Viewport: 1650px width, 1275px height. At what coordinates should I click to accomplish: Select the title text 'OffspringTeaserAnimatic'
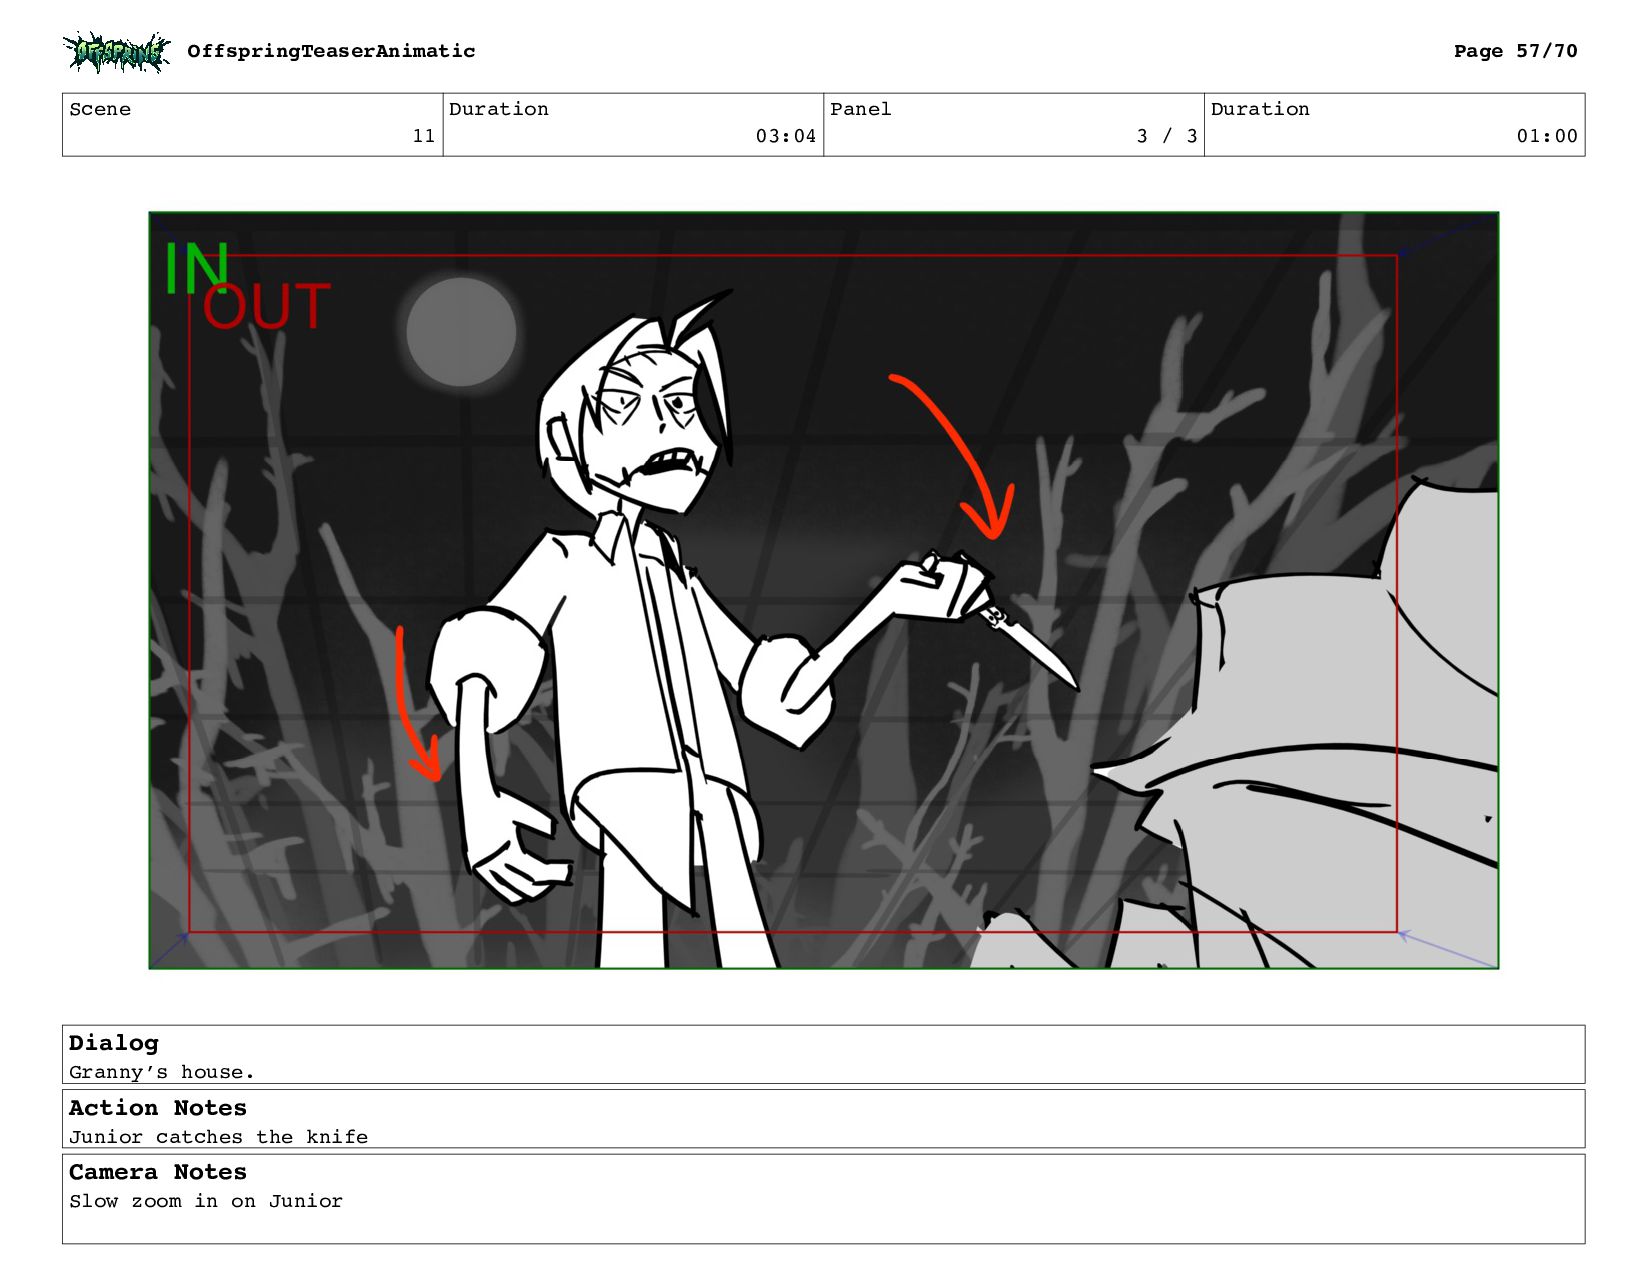(331, 51)
